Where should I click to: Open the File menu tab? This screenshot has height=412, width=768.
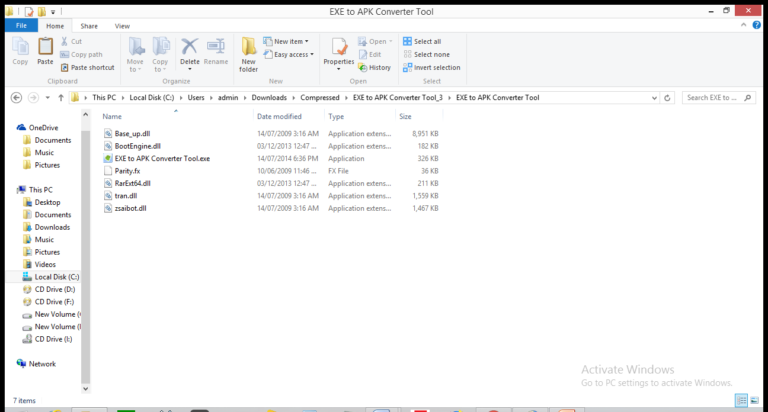click(x=21, y=26)
